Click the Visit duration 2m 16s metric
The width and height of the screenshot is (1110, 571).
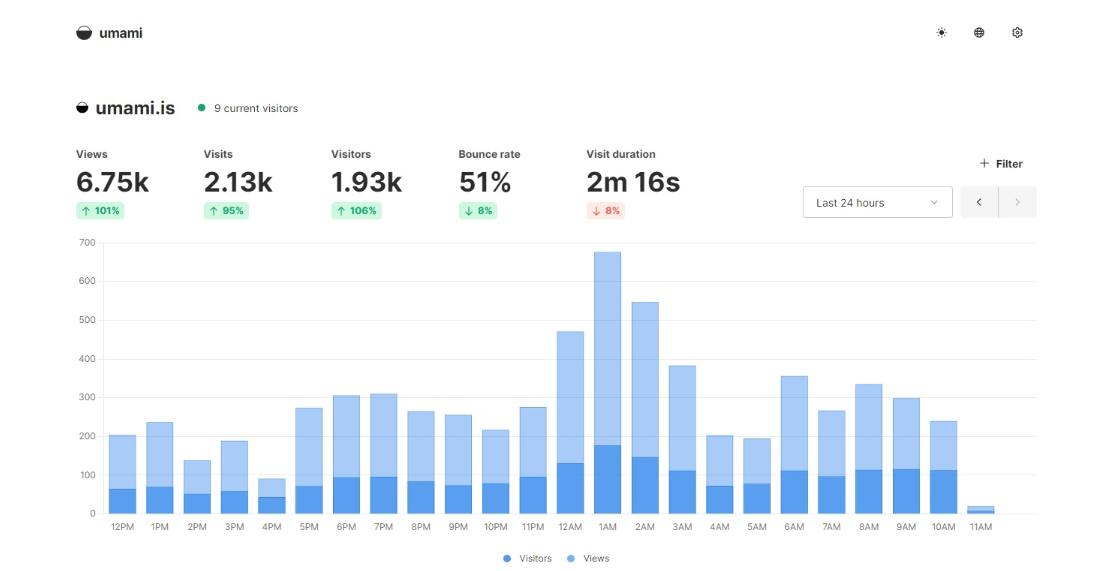(x=632, y=182)
